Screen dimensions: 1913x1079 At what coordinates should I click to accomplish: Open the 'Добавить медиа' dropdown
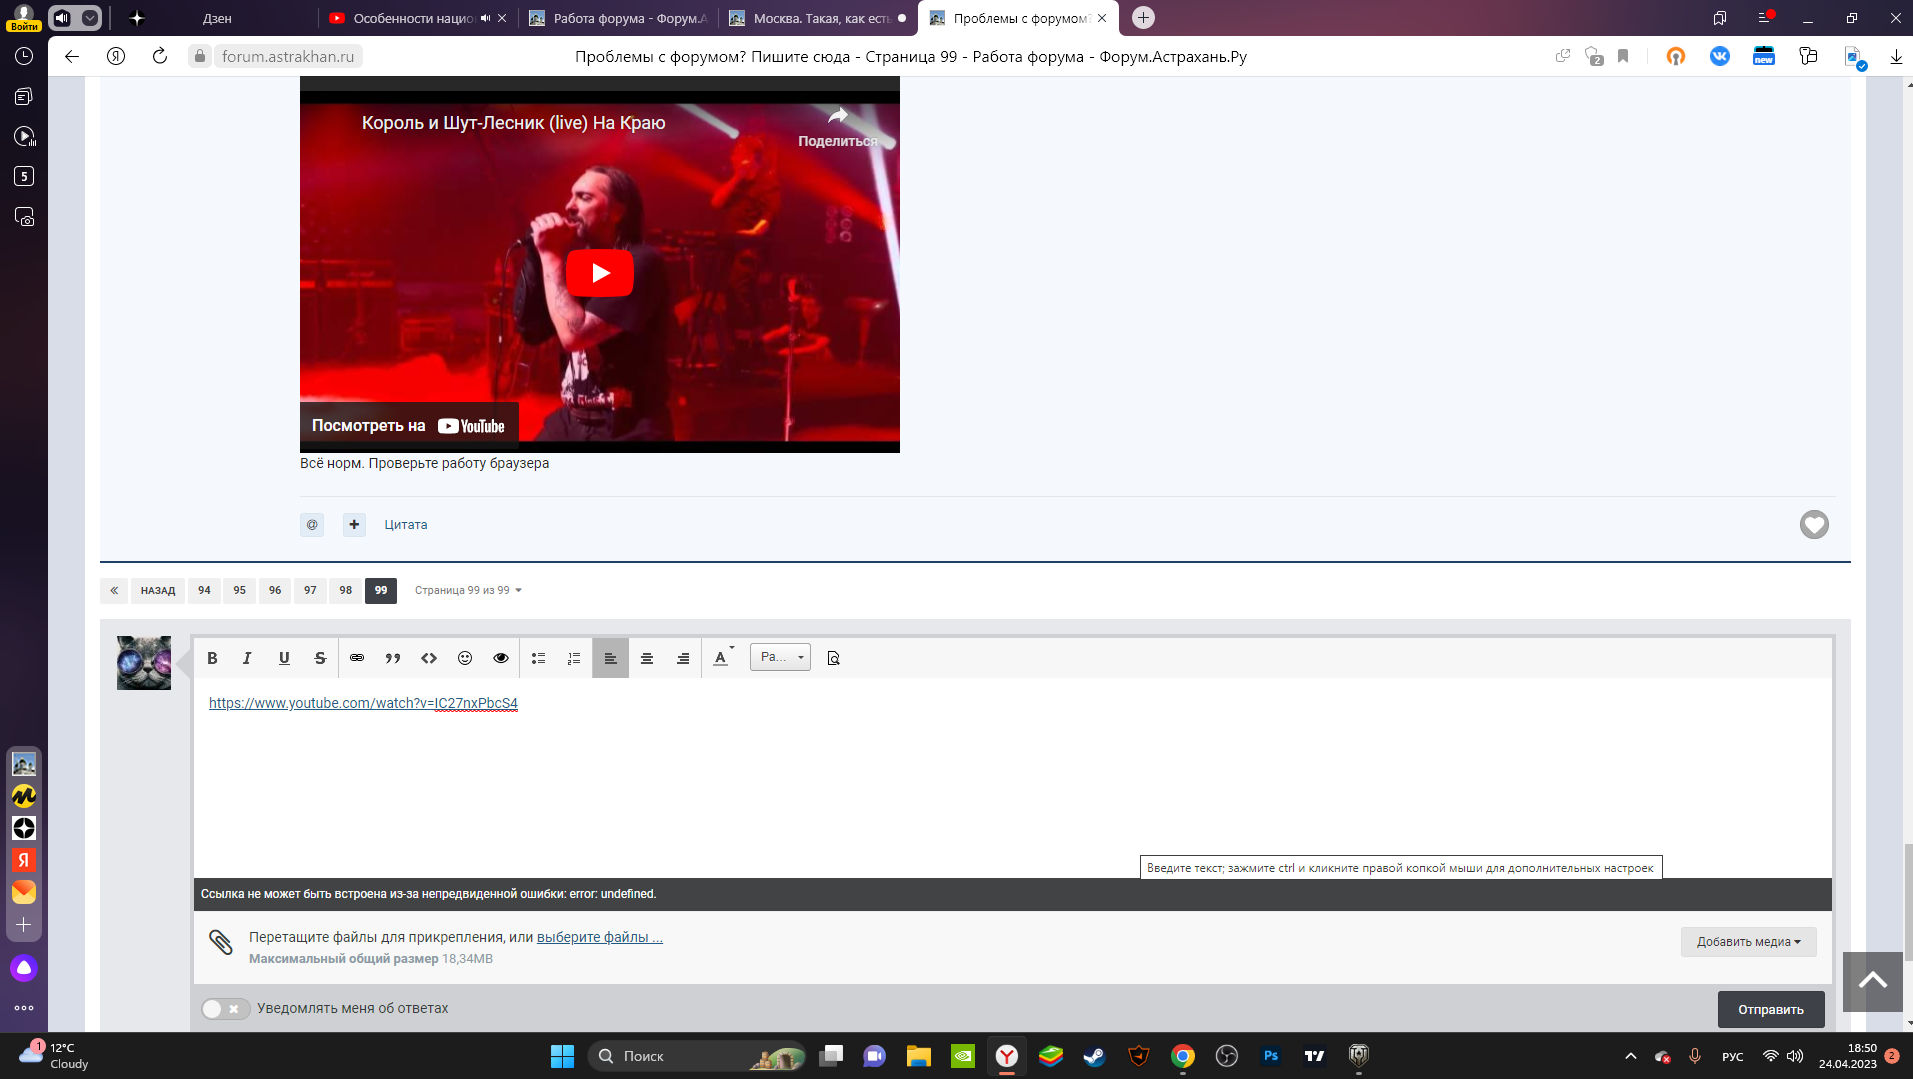(x=1748, y=942)
